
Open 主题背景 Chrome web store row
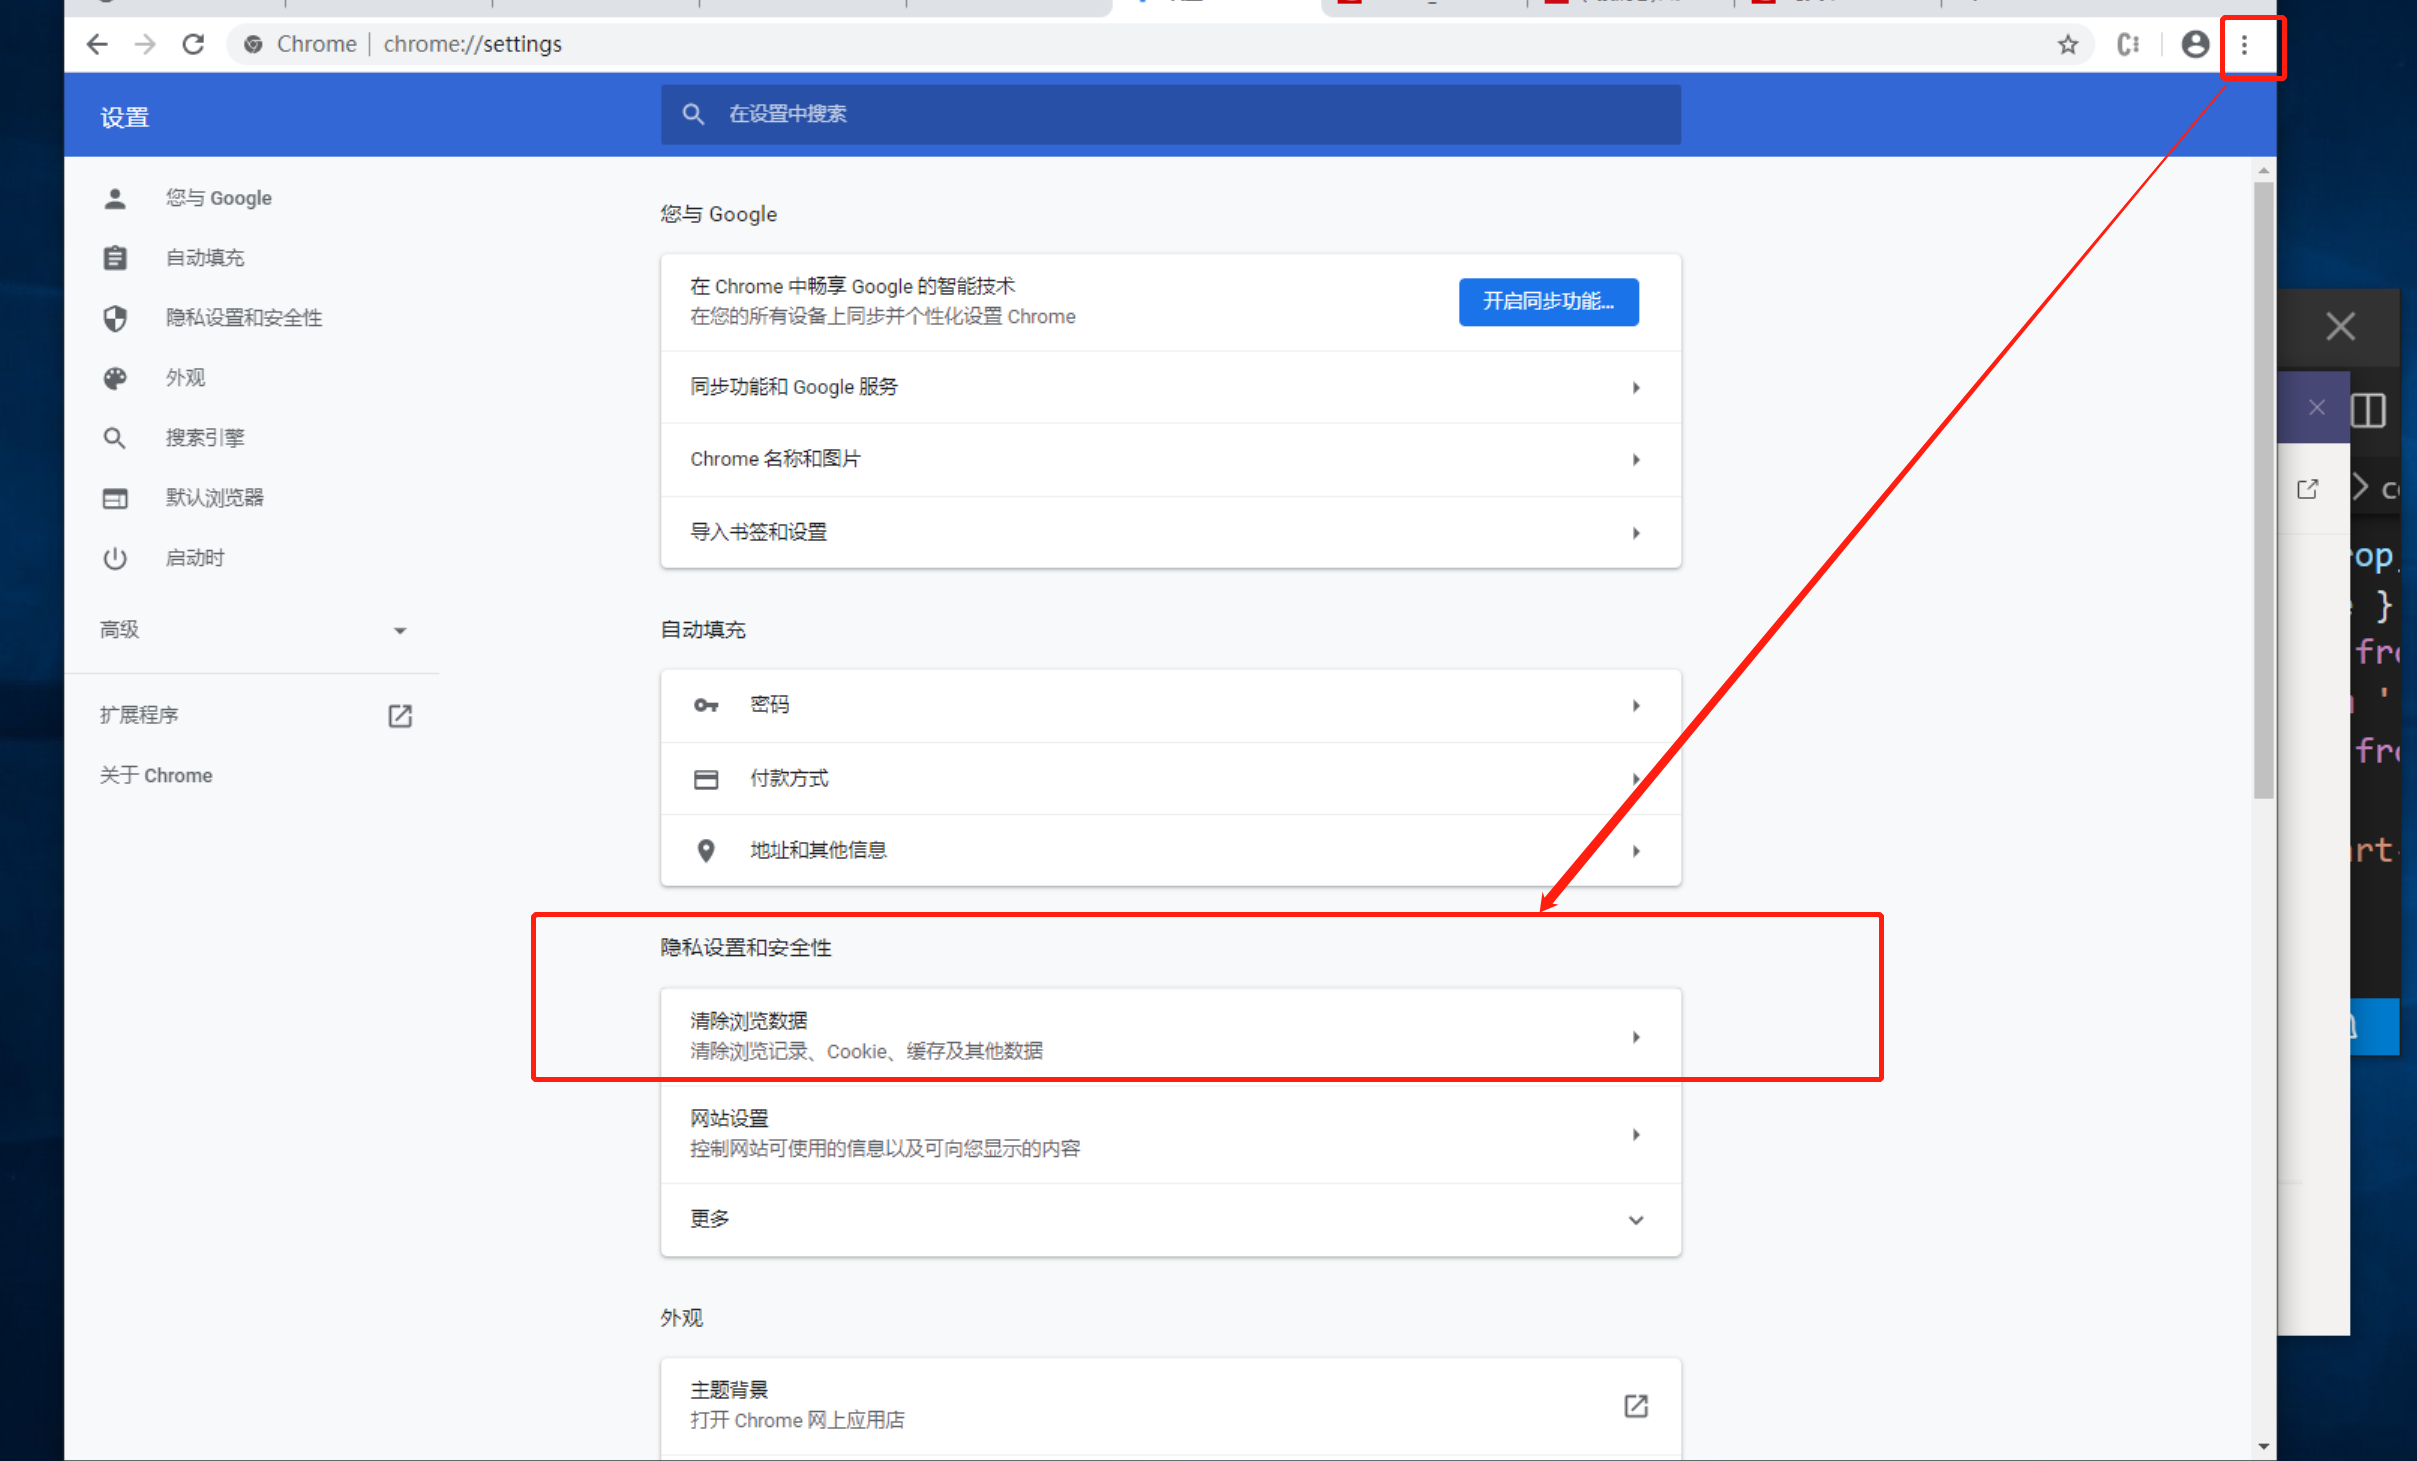point(1170,1405)
